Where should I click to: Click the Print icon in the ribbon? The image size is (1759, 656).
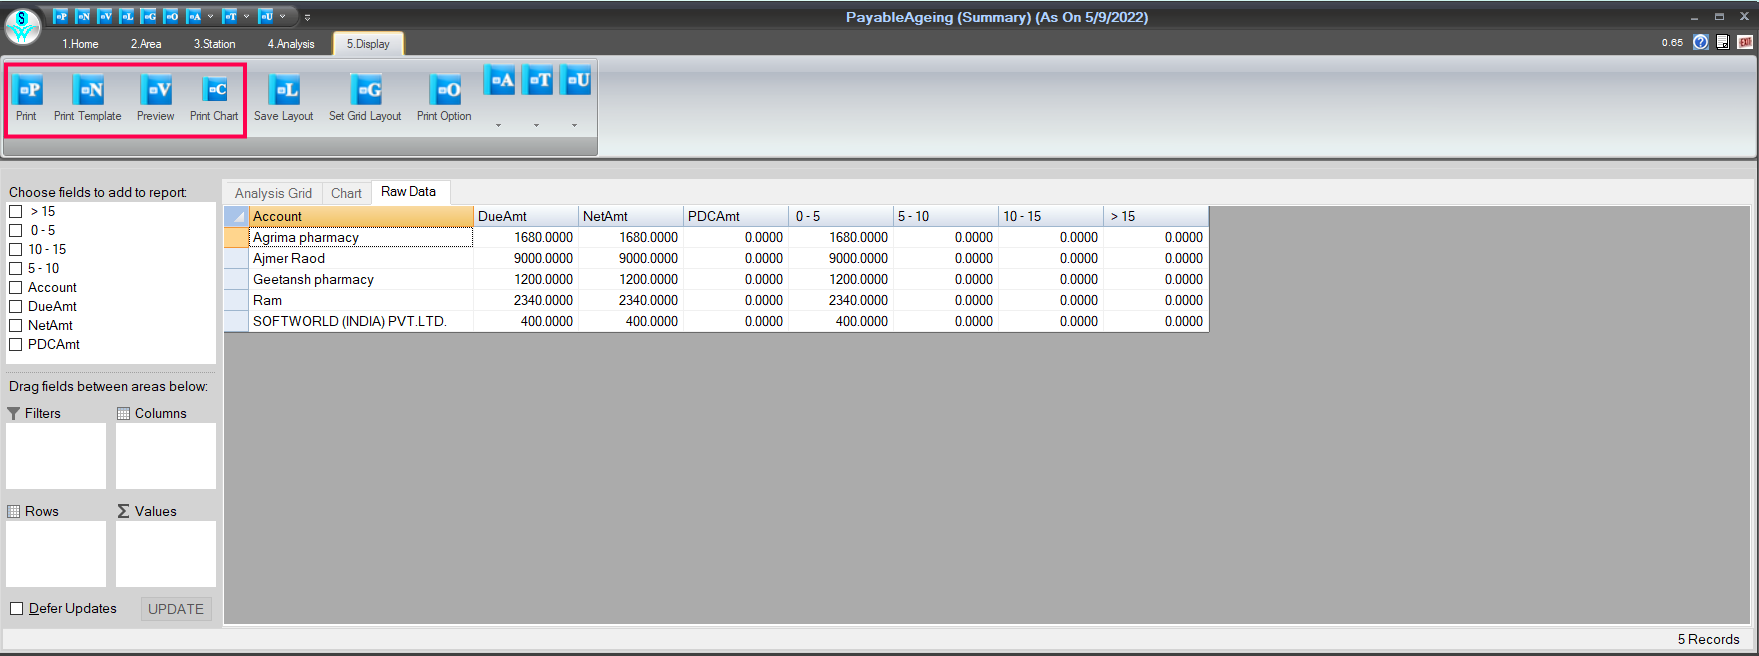point(28,92)
